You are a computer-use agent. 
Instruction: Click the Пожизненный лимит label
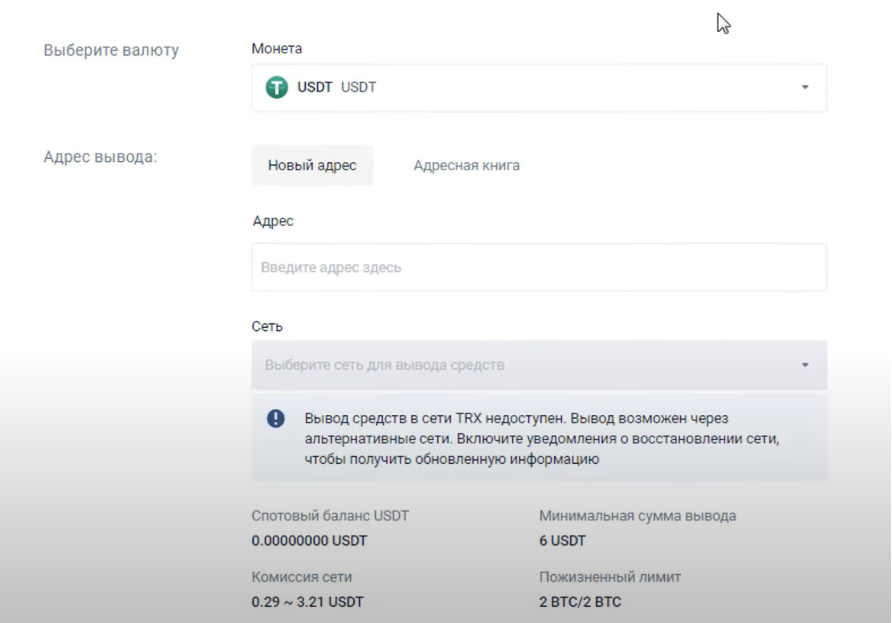610,577
